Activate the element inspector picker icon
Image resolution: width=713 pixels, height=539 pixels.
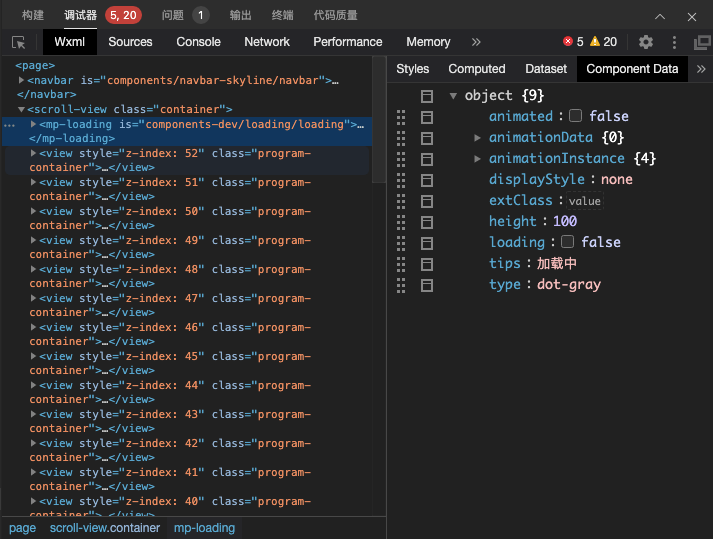coord(18,42)
